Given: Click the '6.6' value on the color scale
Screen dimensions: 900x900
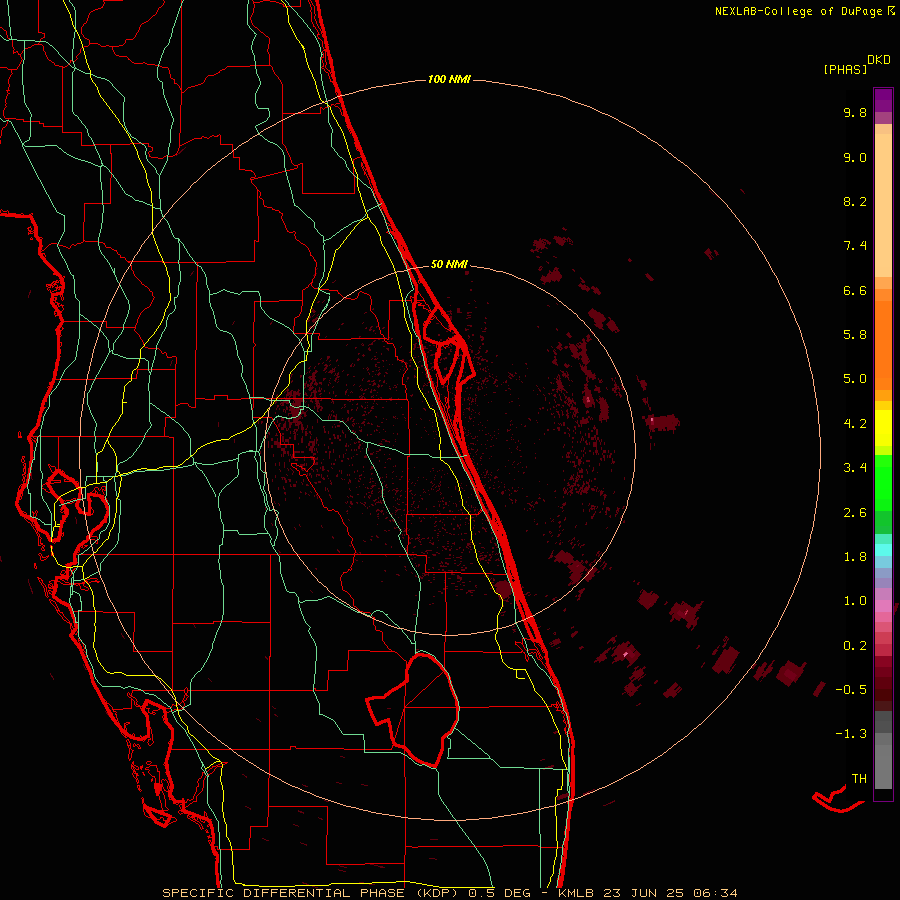Looking at the screenshot, I should click(x=855, y=290).
